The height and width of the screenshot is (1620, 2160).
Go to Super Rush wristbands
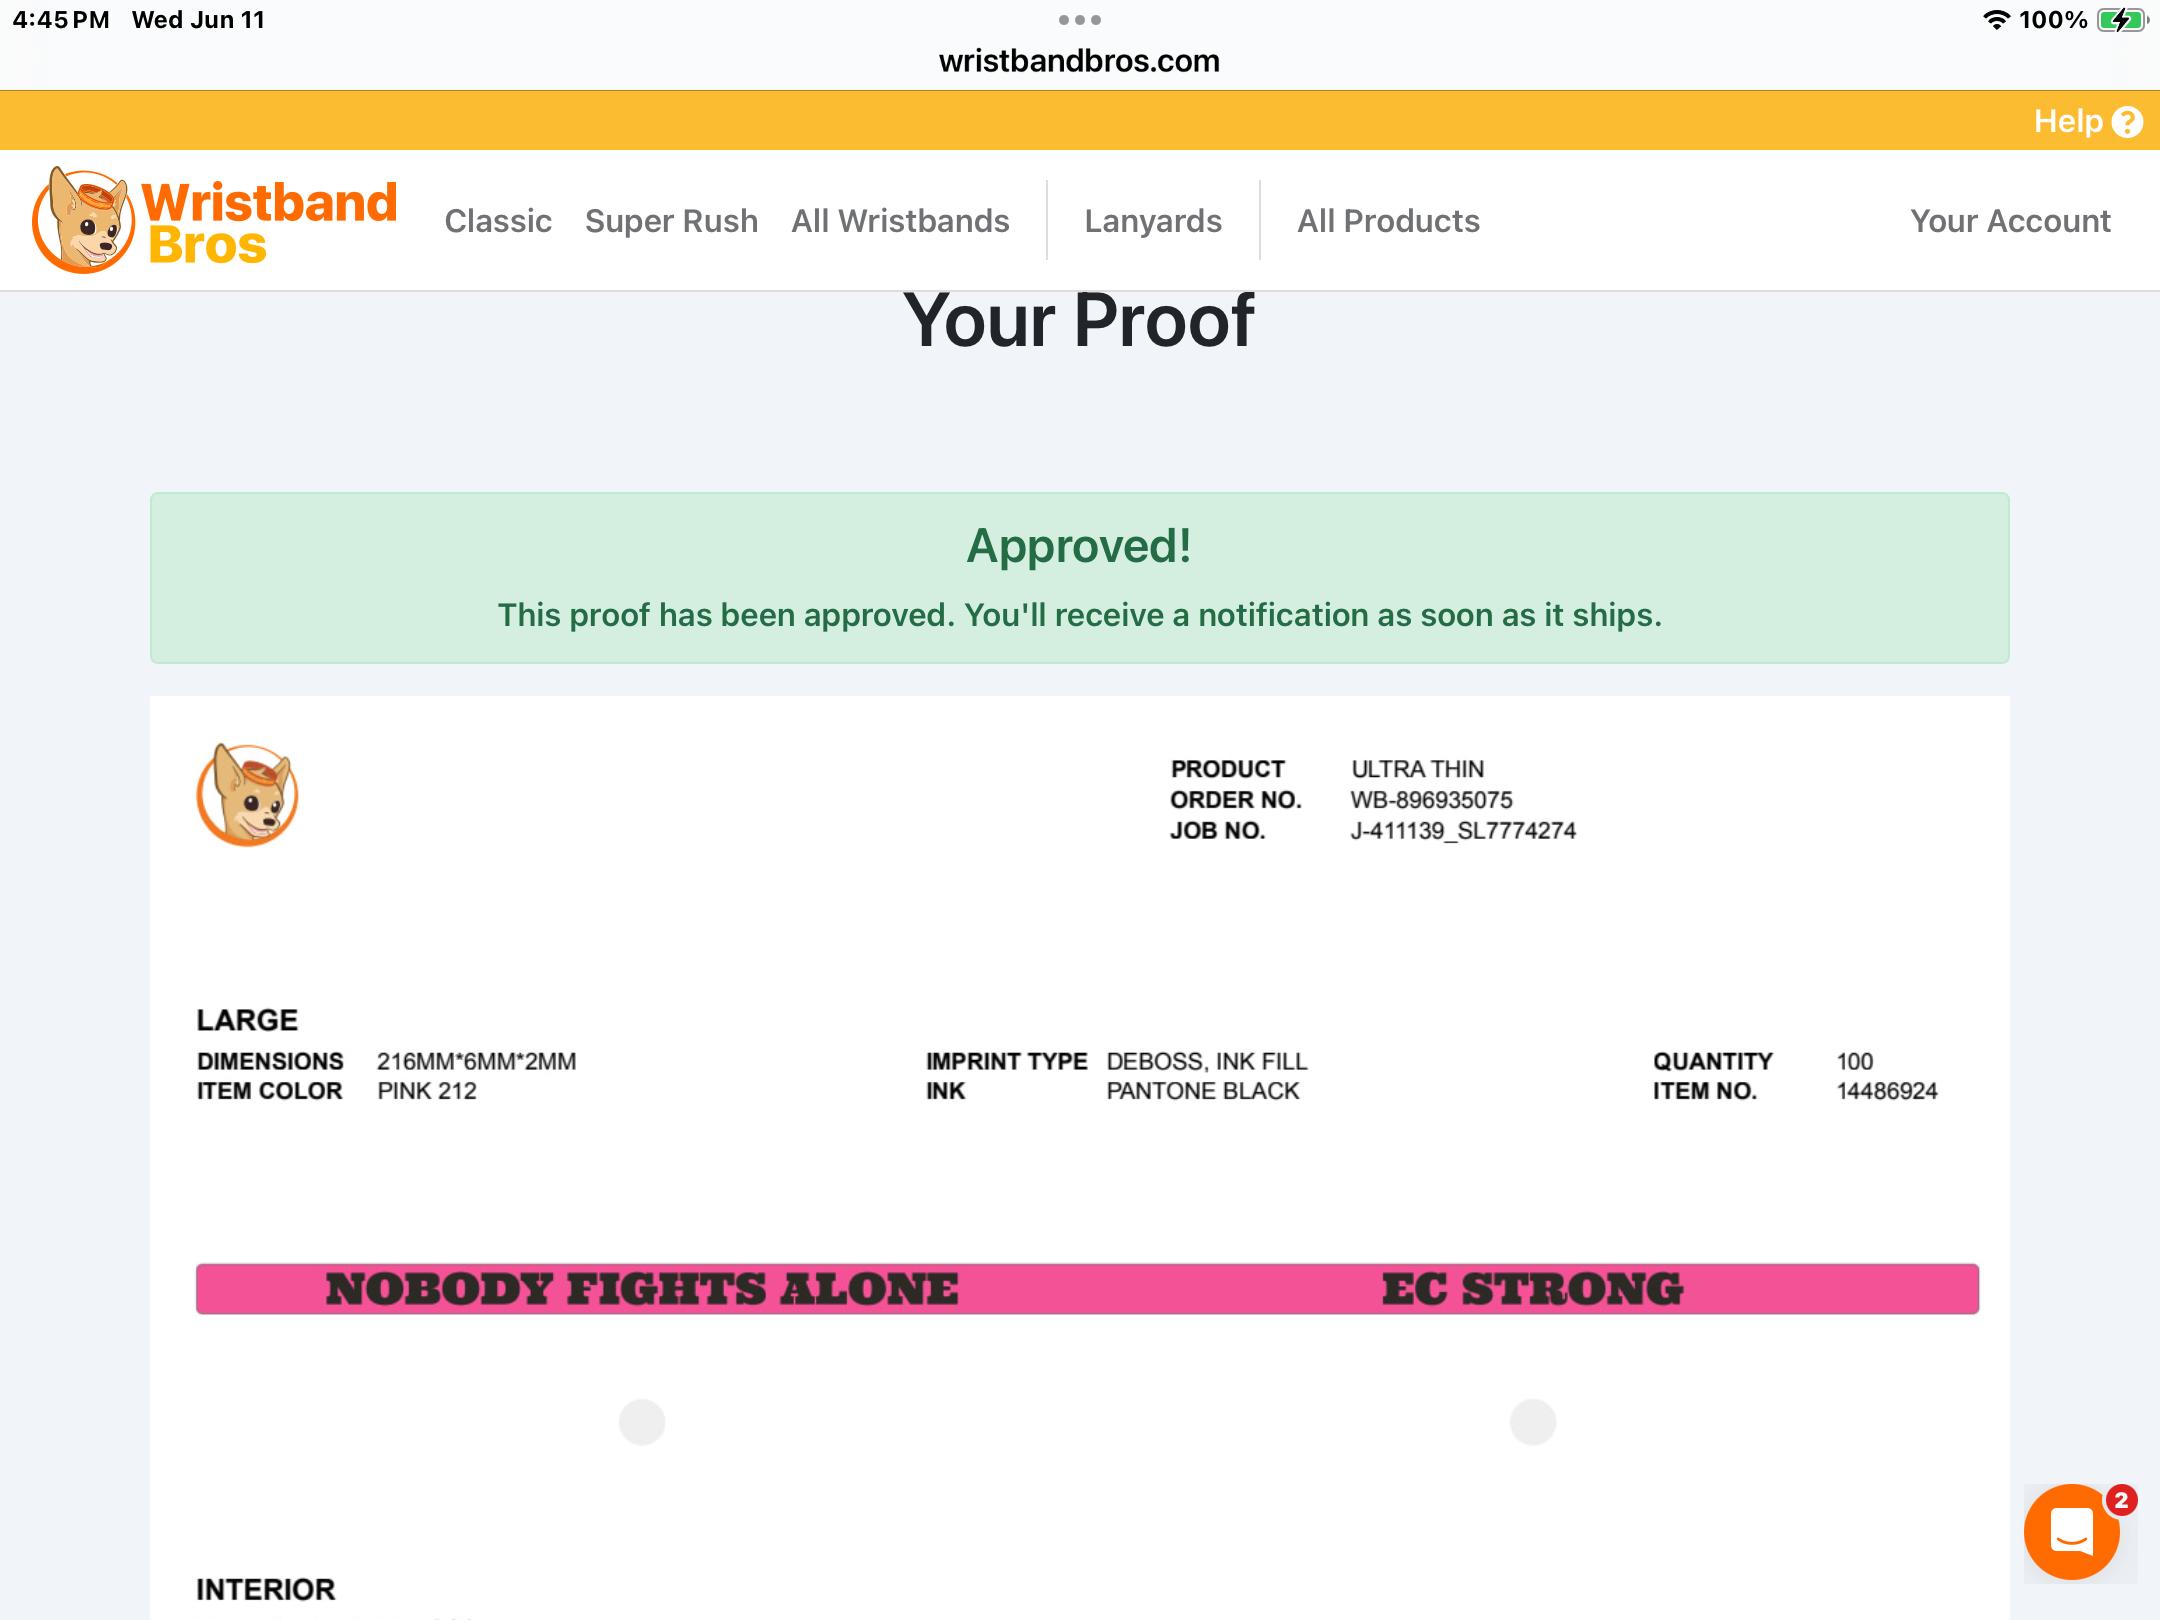pos(671,221)
